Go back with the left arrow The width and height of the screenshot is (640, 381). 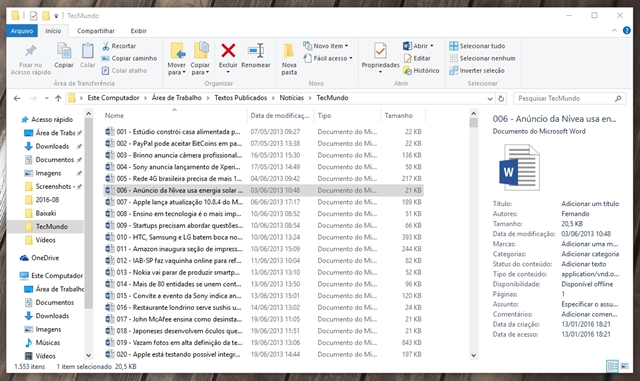(x=17, y=98)
